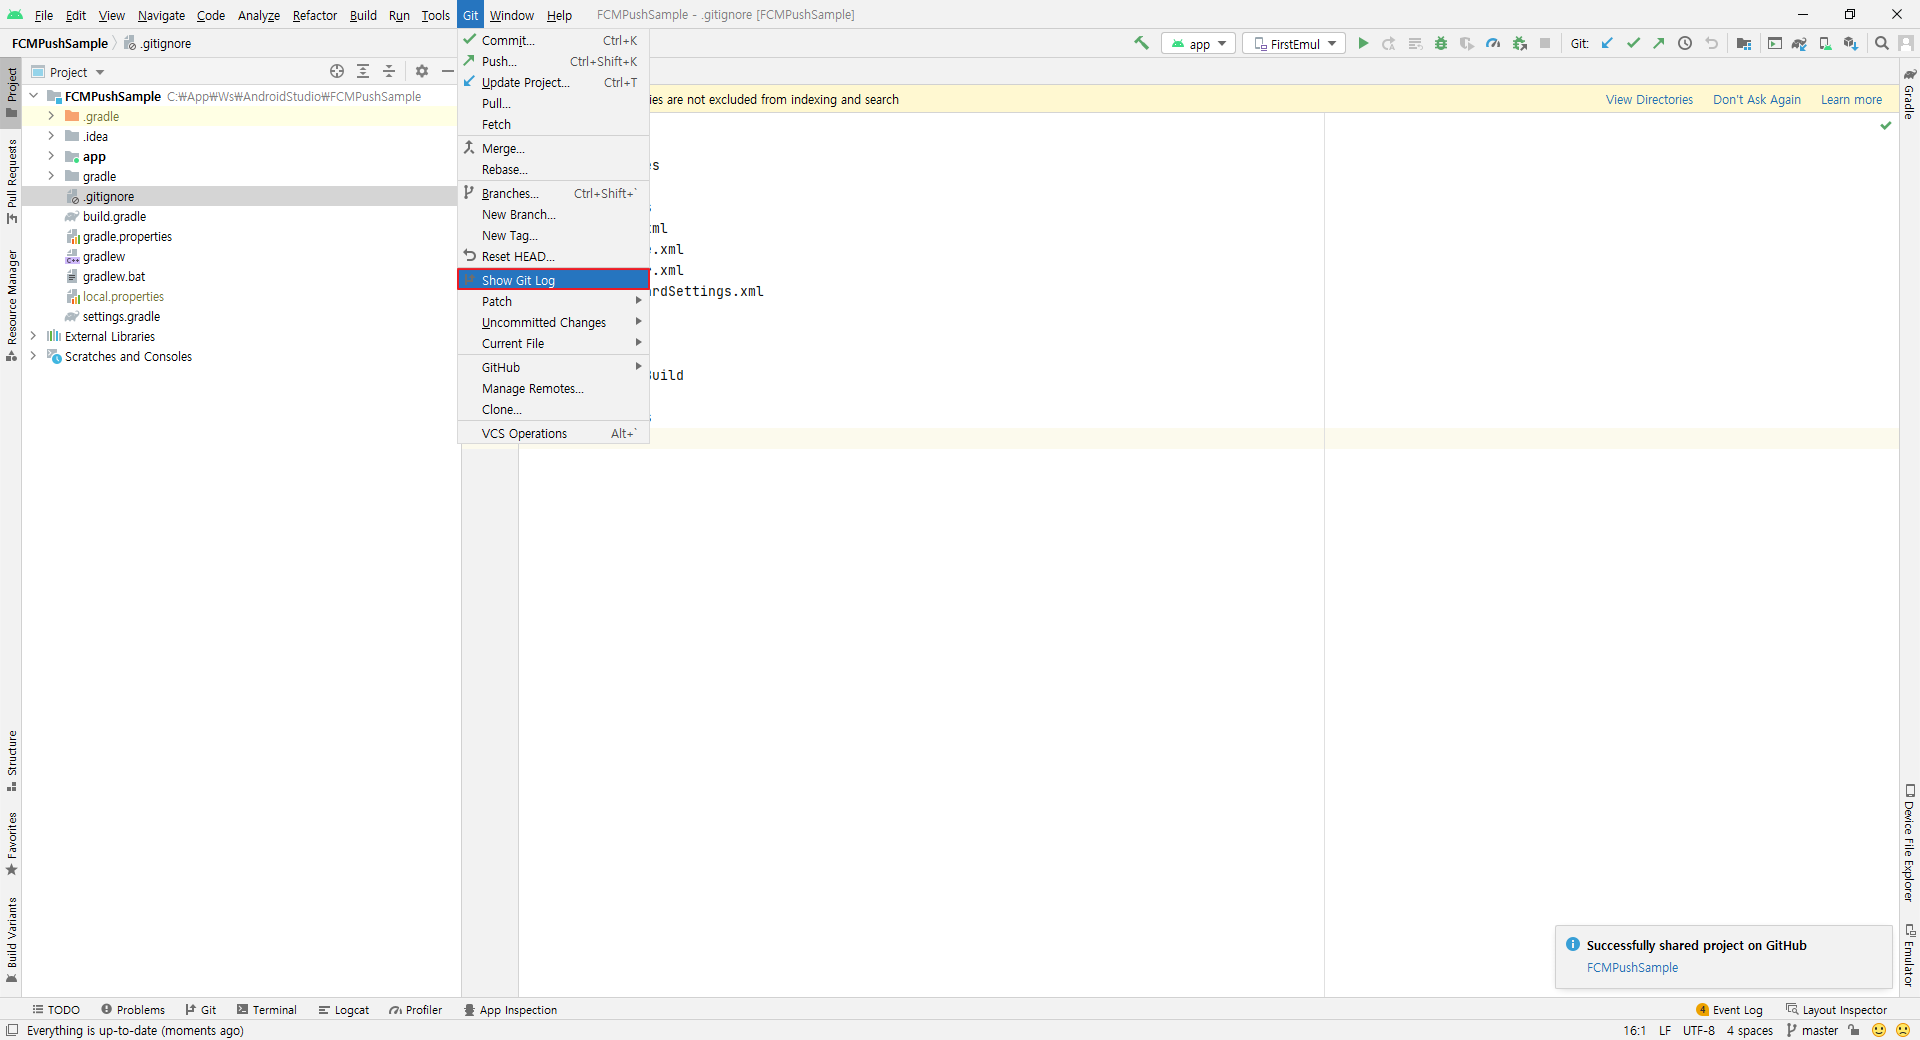
Task: Click the Run Configurations list icon
Action: [x=1415, y=43]
